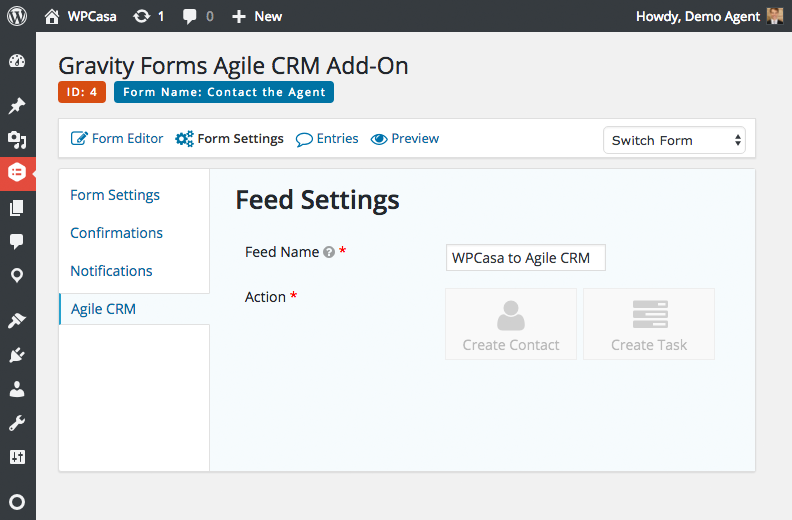Screen dimensions: 792x520
Task: Click the New plus icon
Action: [238, 17]
